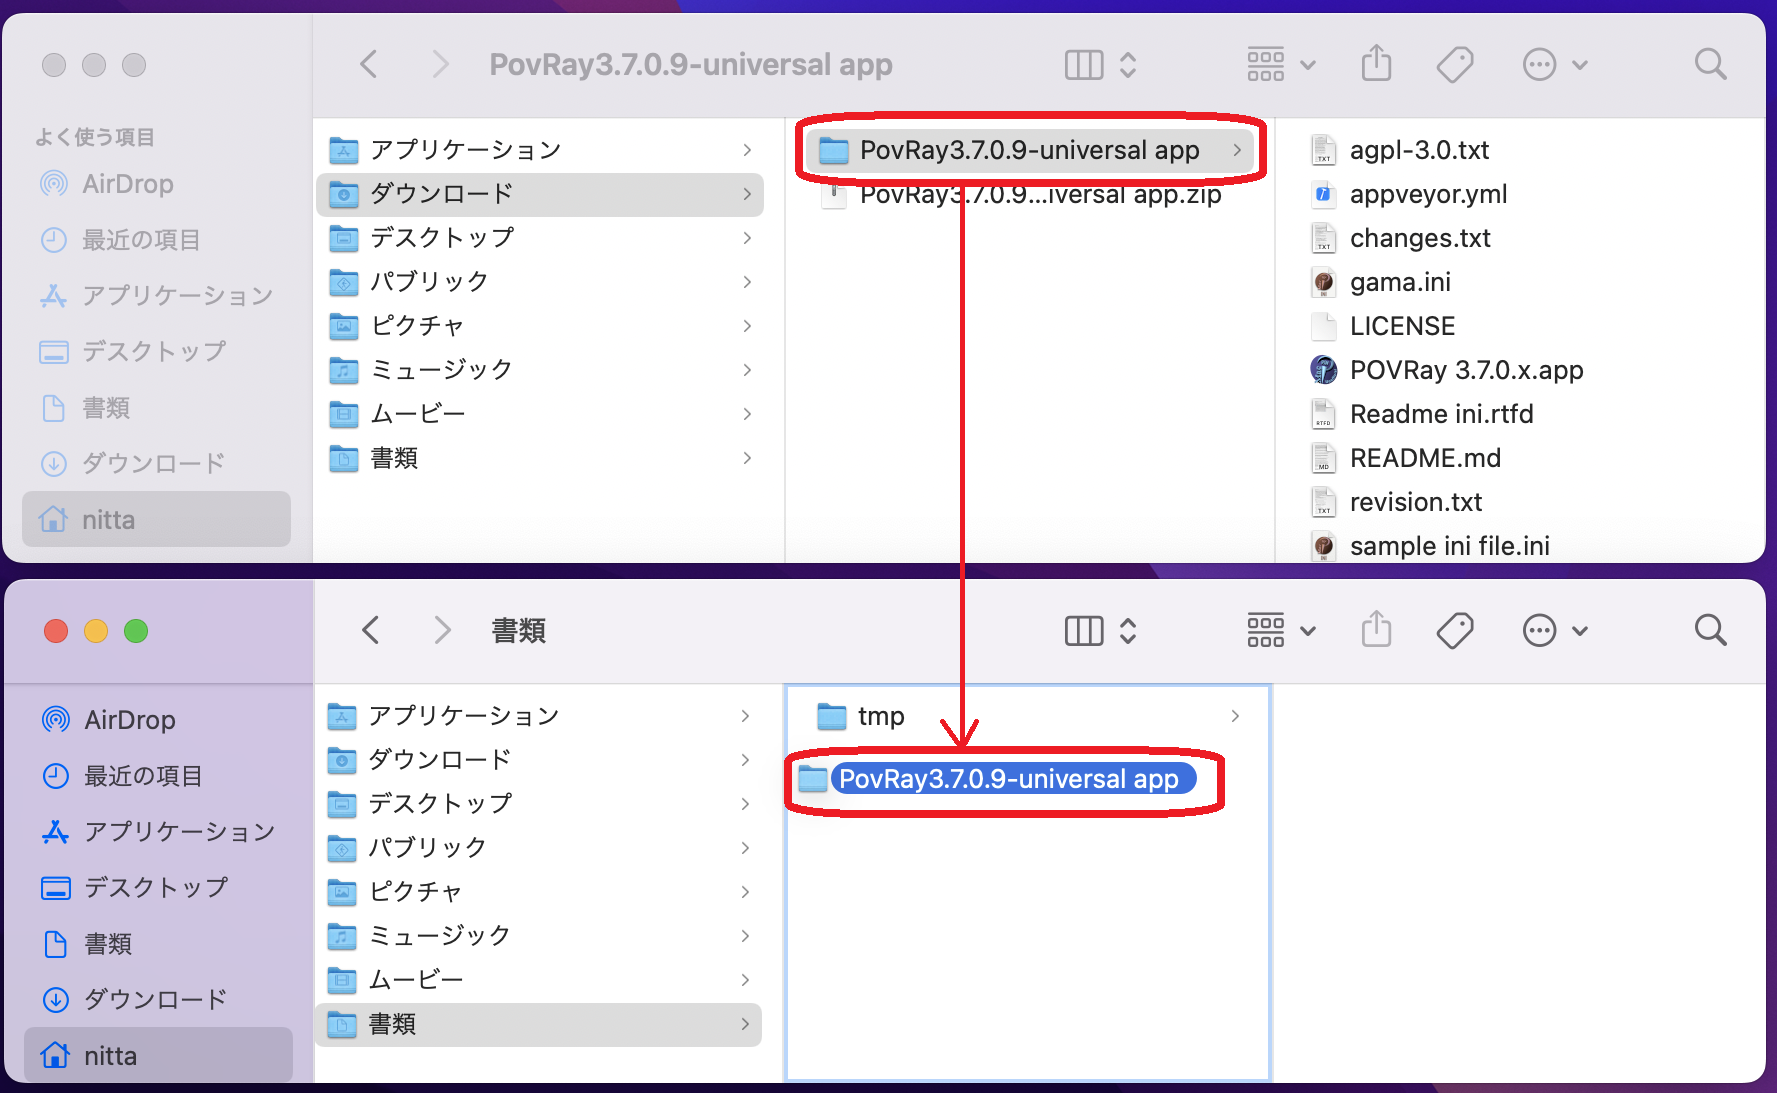The height and width of the screenshot is (1093, 1777).
Task: Select the PovRay3.7.0.9...iversal app.zip file
Action: [1040, 195]
